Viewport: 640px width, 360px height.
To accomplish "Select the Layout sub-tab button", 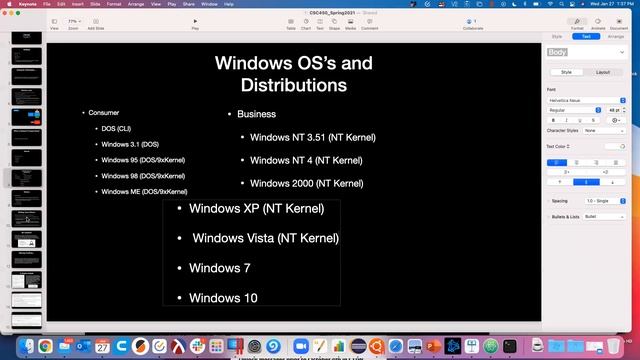I will tap(602, 72).
